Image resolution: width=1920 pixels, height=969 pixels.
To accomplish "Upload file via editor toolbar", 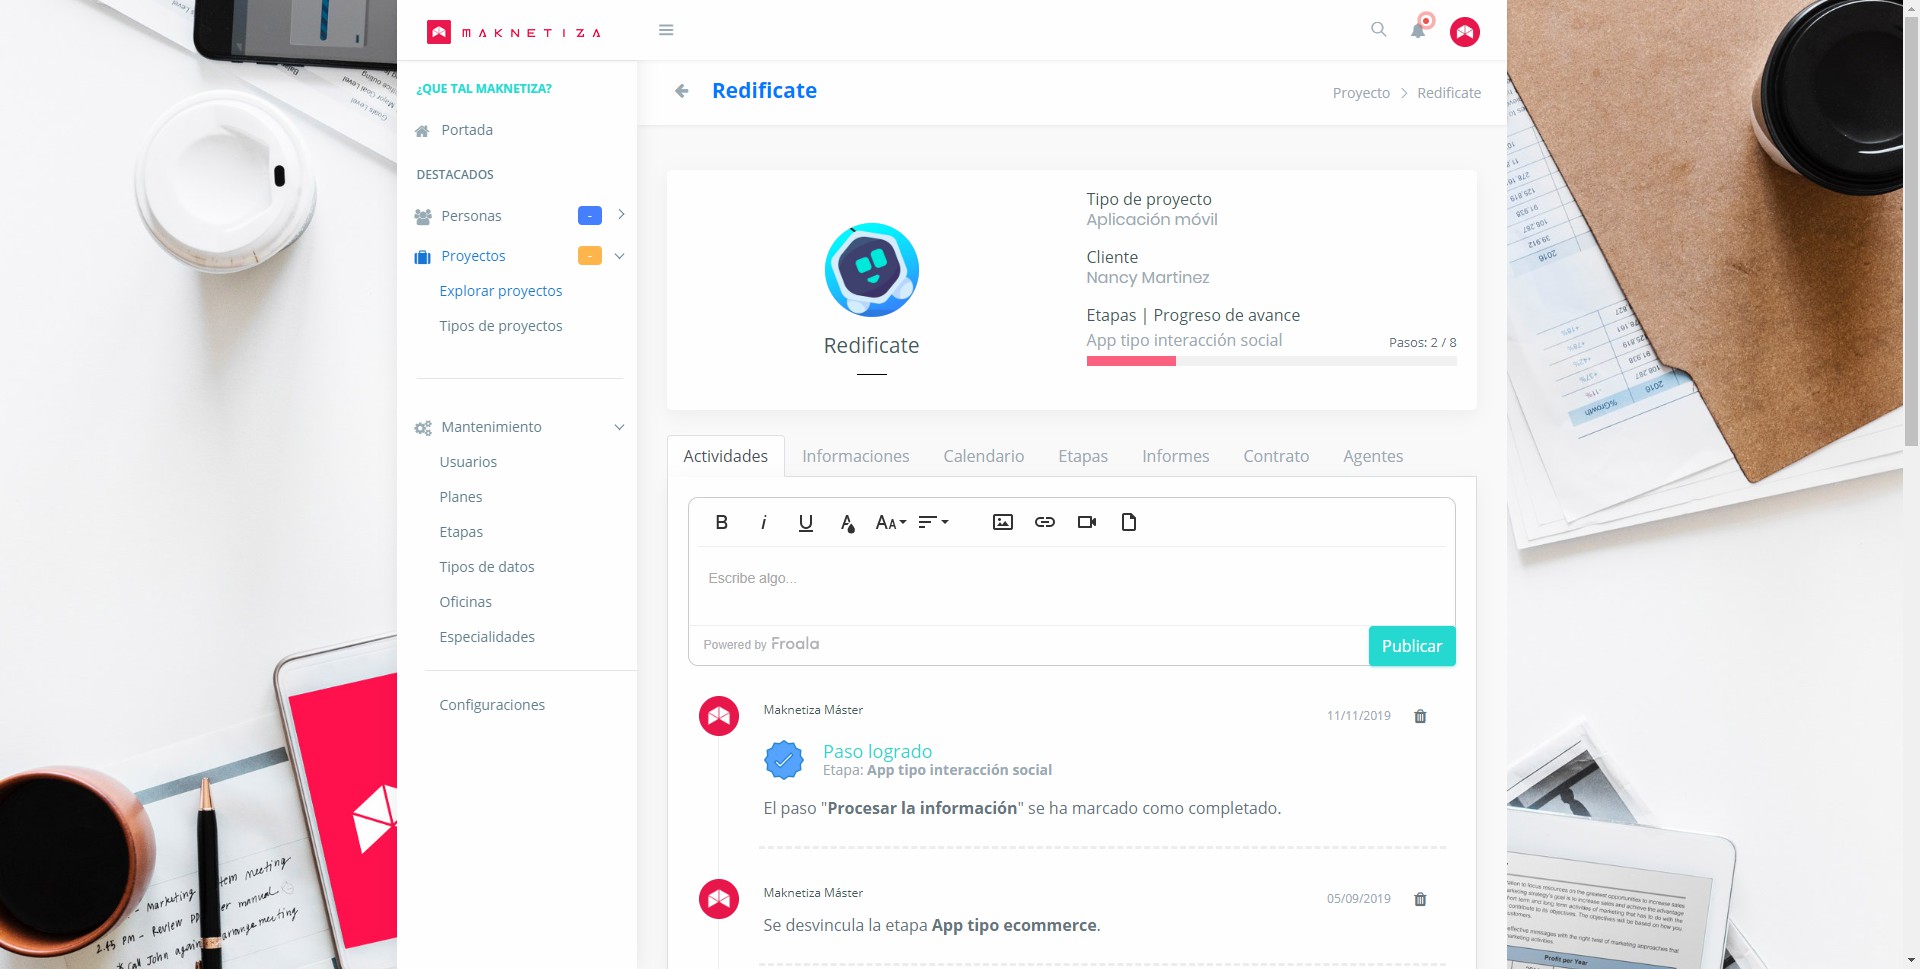I will (x=1129, y=522).
